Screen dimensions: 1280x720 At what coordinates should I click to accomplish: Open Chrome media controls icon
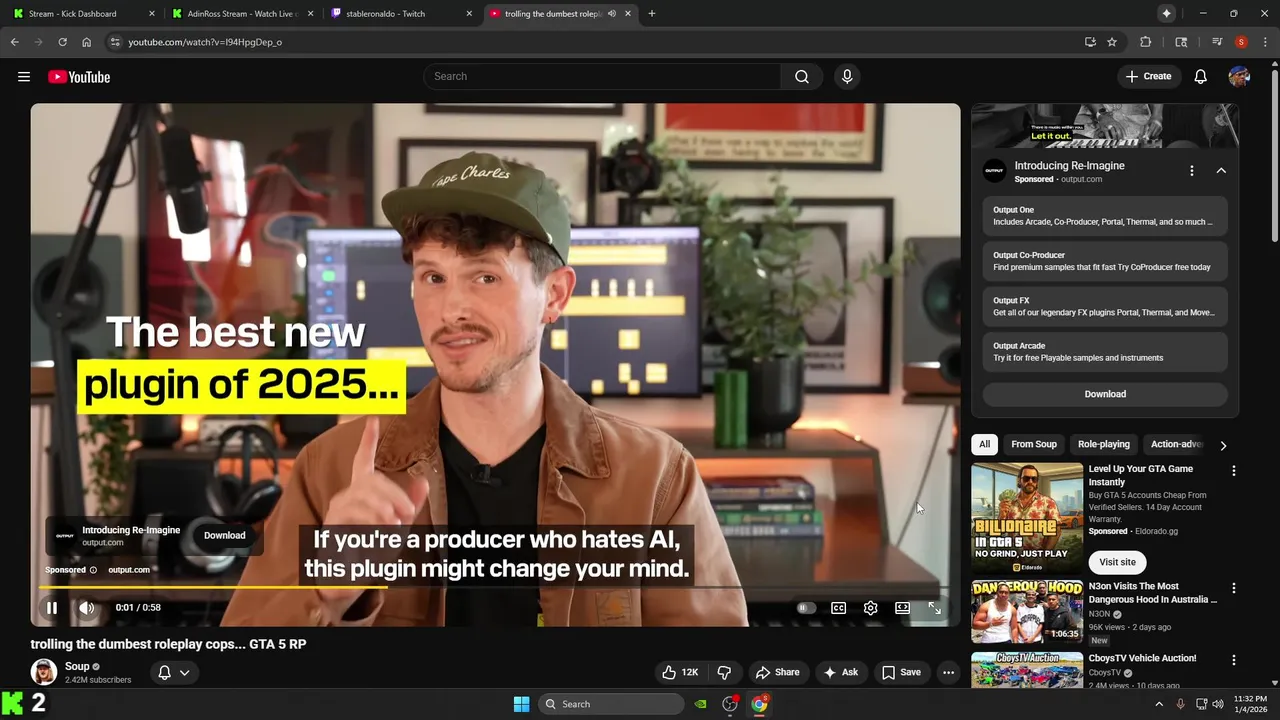pyautogui.click(x=1217, y=42)
